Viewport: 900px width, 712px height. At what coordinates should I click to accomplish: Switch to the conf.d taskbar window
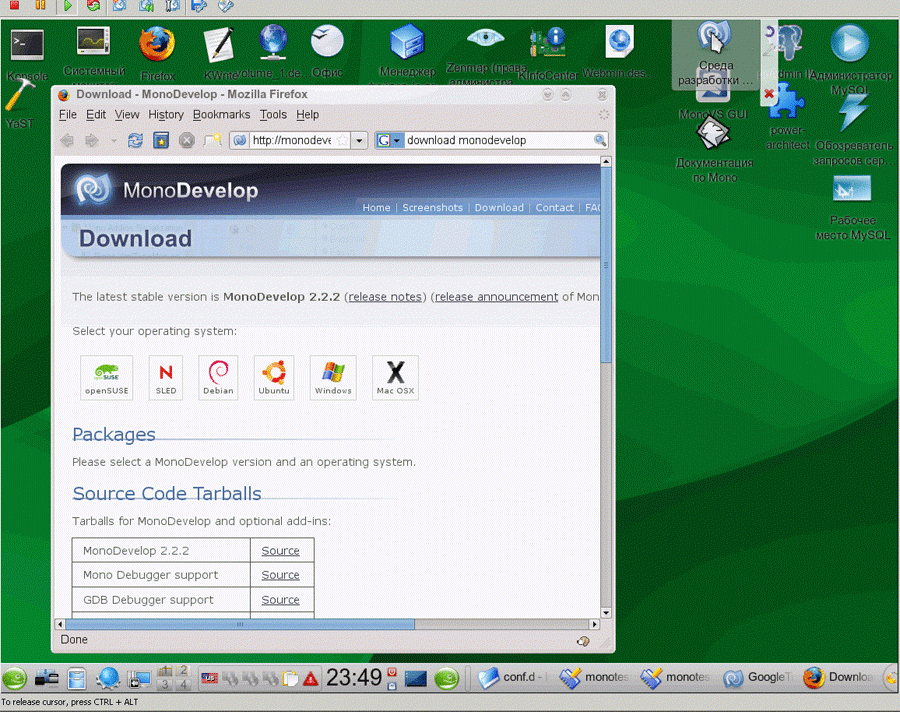510,678
